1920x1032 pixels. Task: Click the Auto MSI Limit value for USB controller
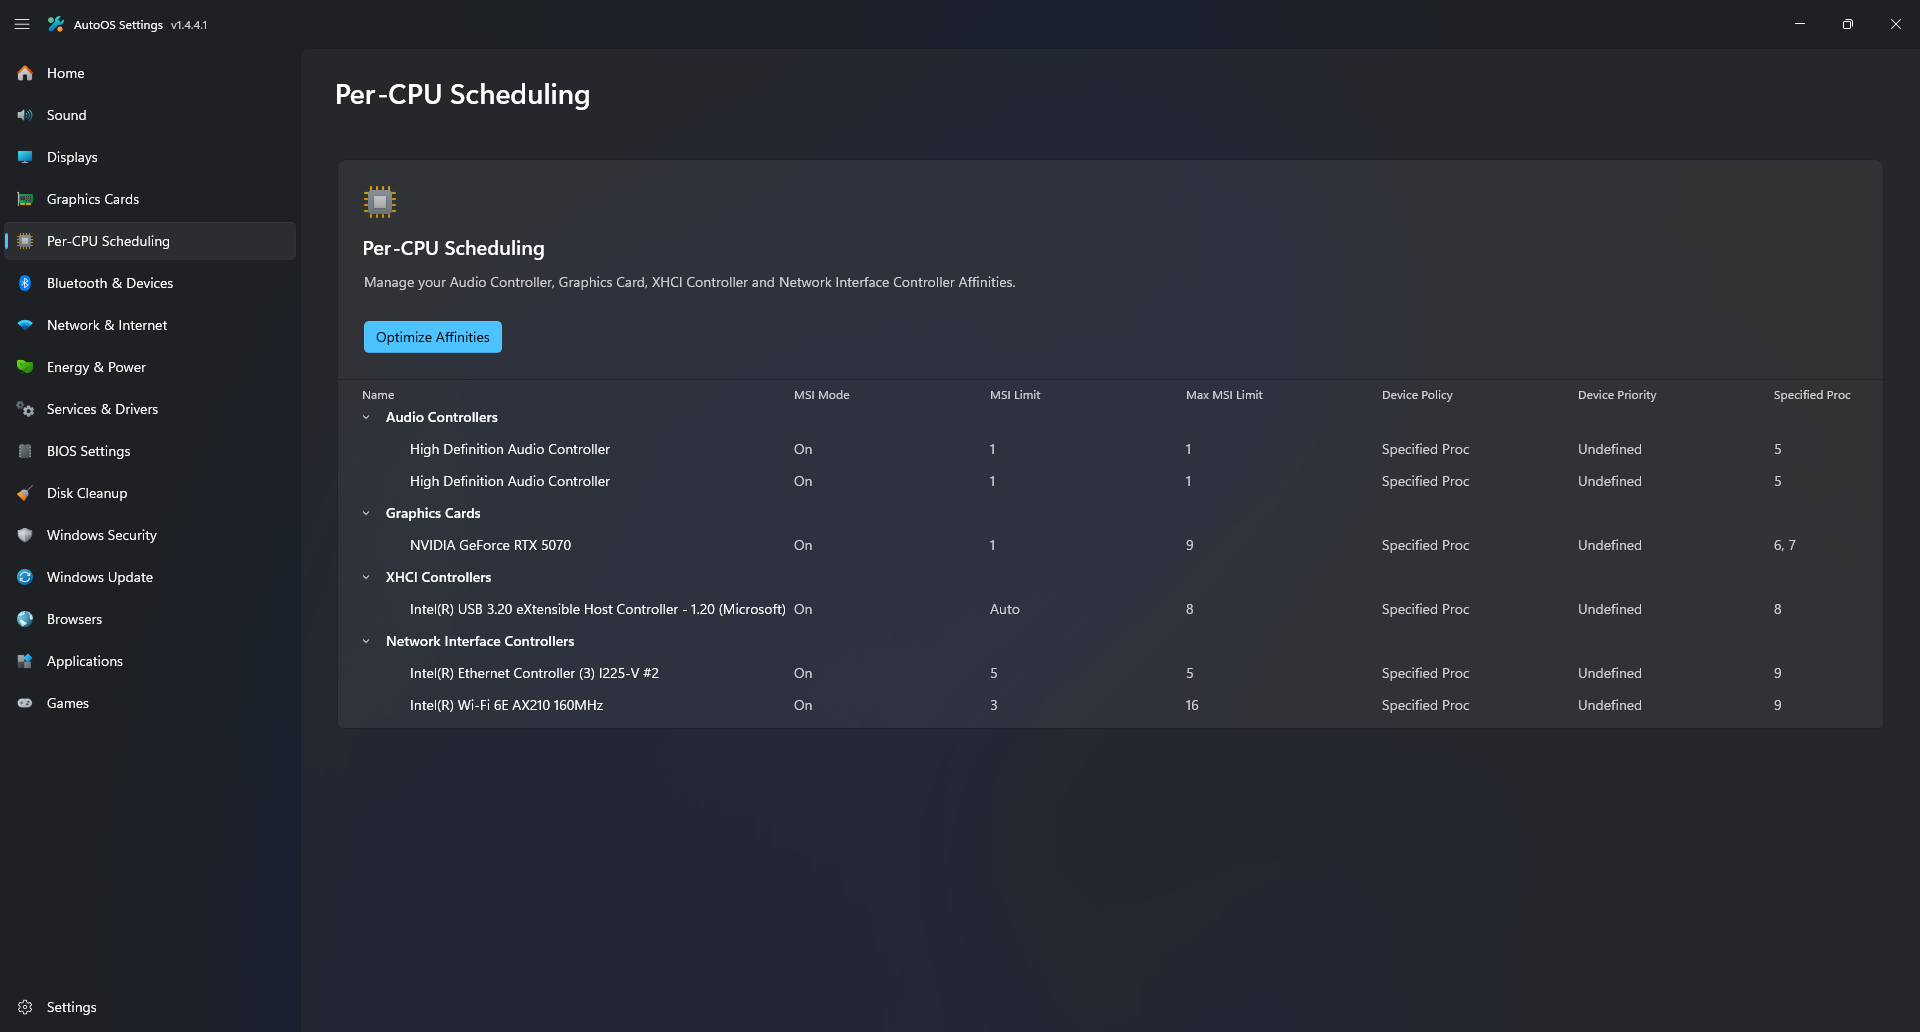[x=1005, y=609]
